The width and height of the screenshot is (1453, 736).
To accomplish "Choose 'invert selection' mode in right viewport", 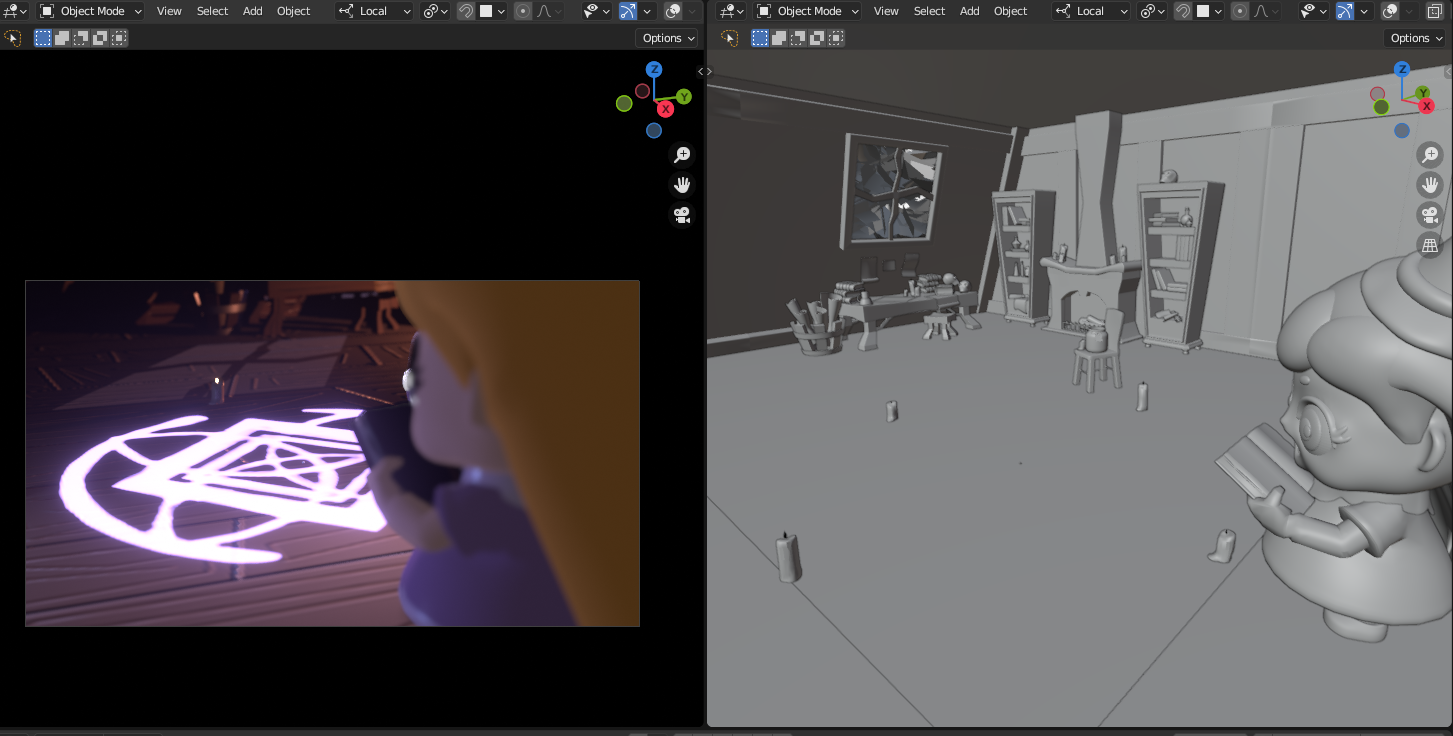I will (817, 38).
